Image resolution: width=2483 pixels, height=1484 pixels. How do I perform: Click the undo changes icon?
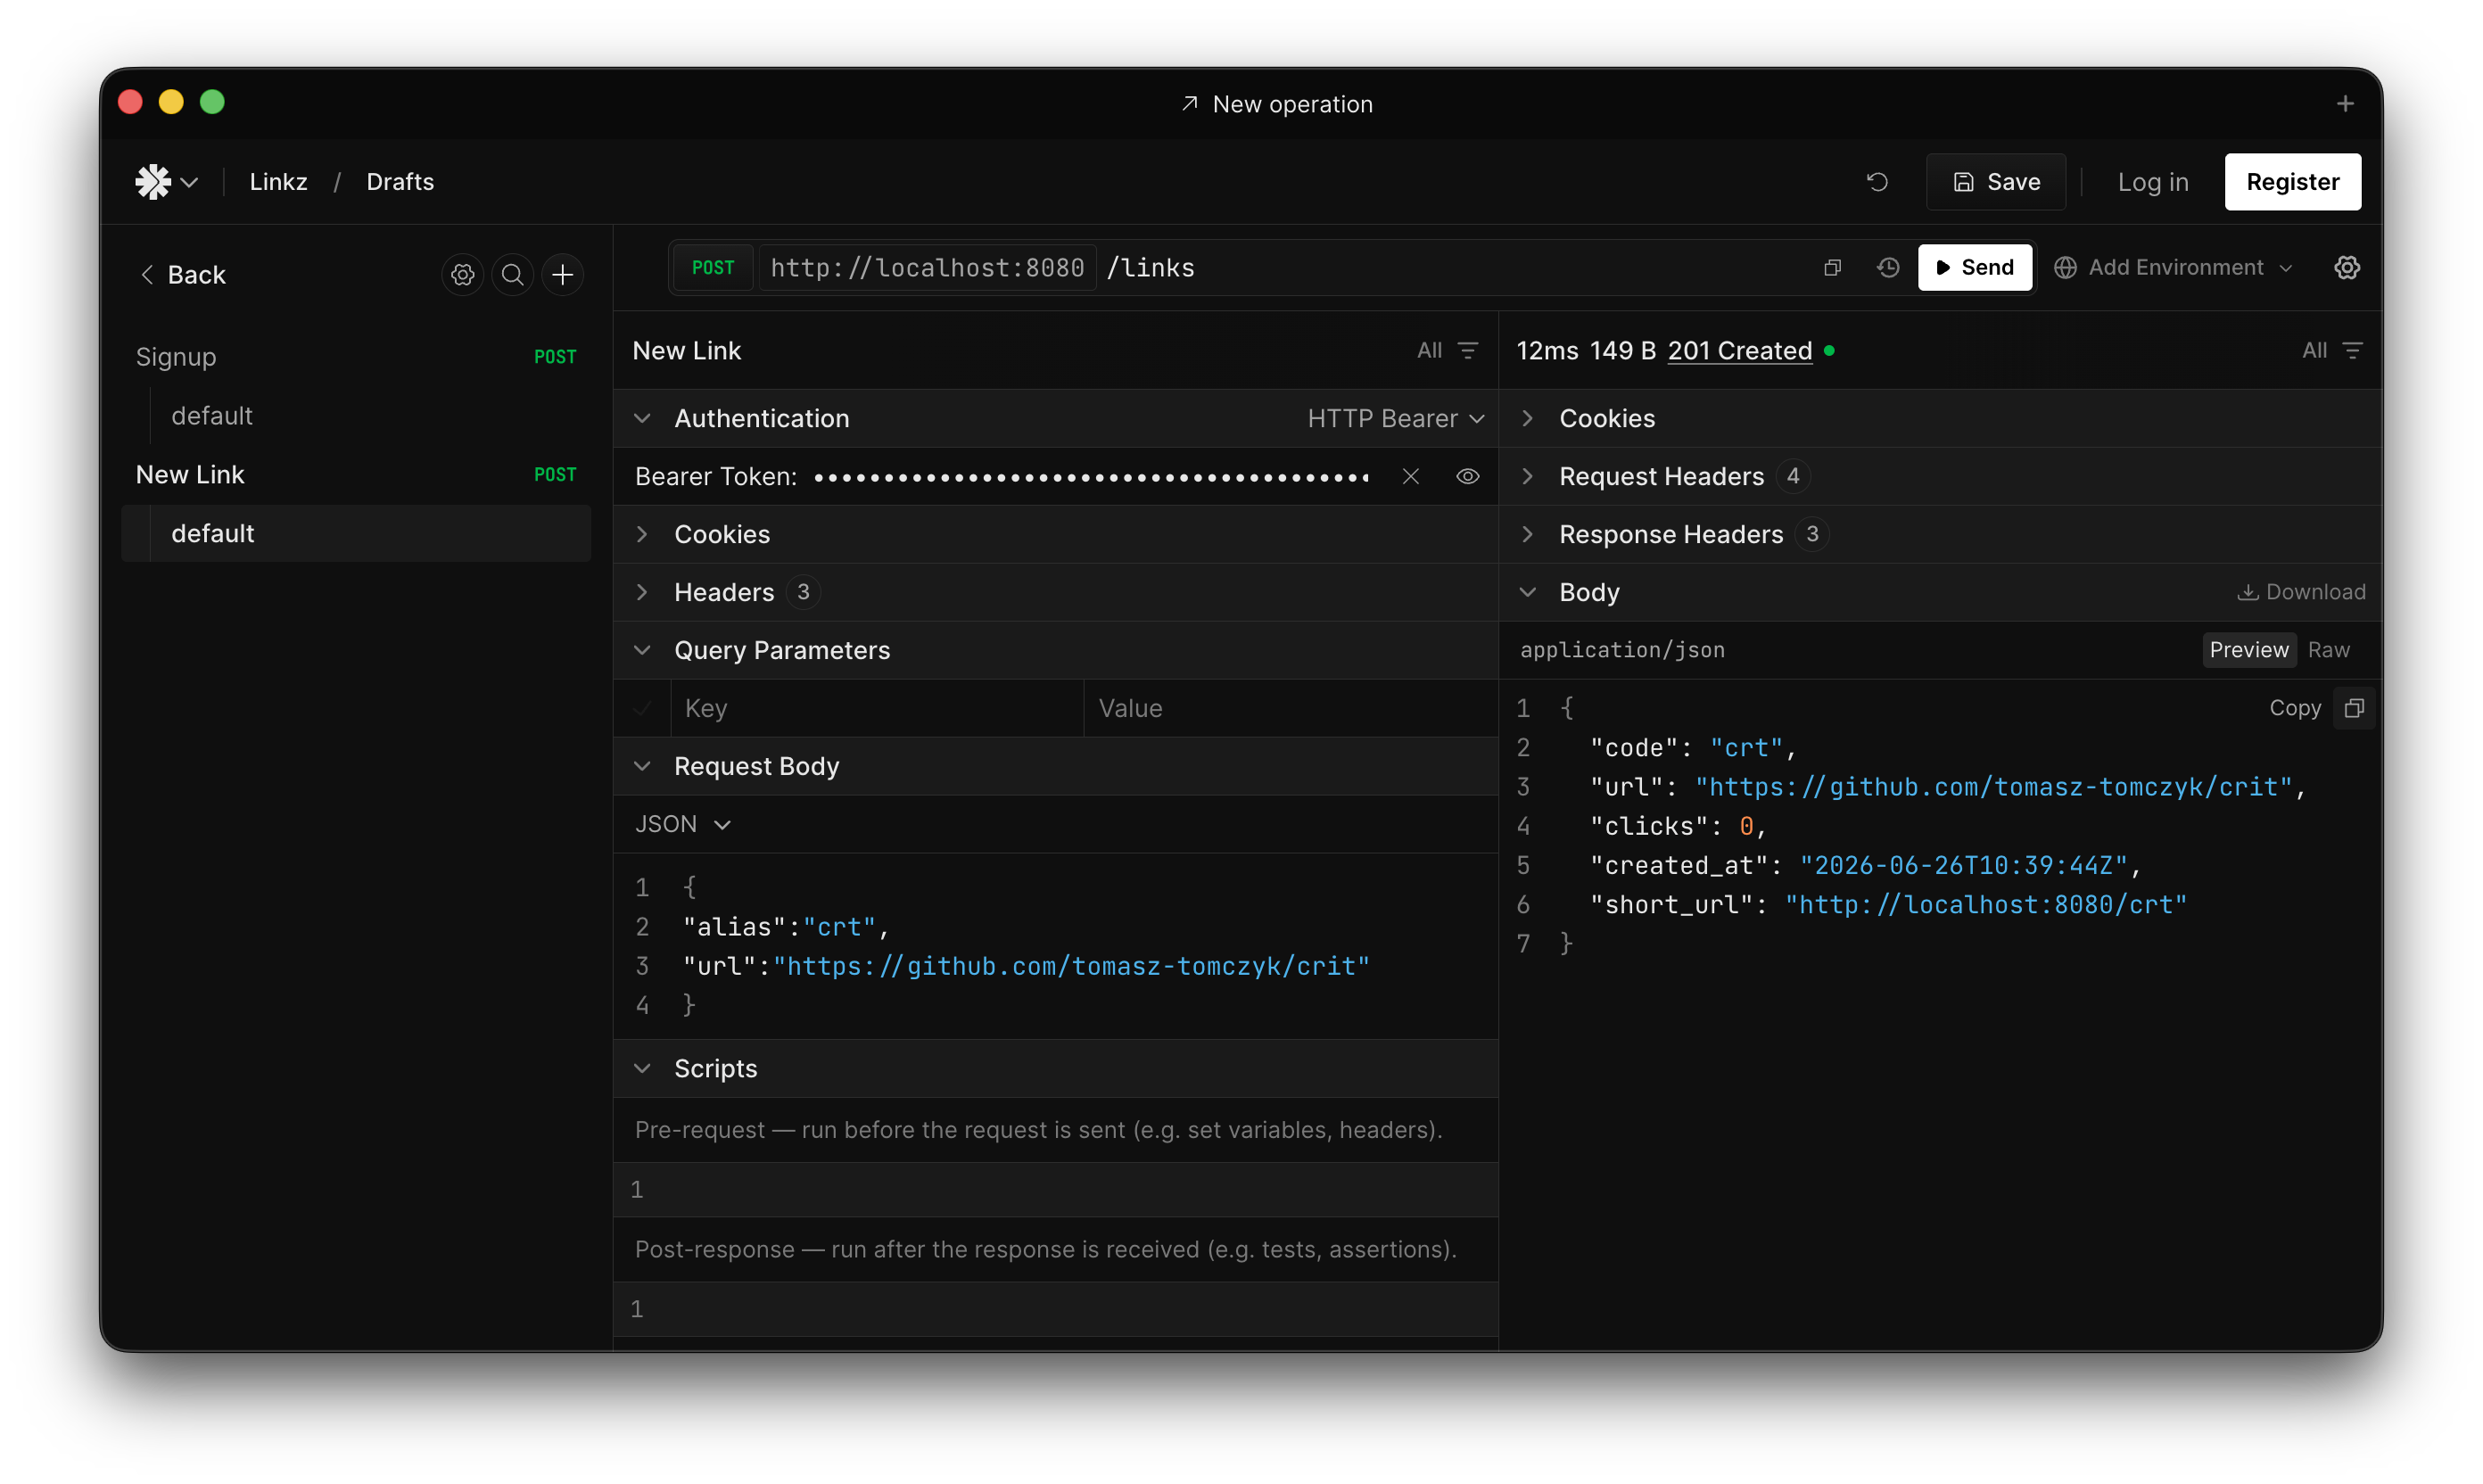(x=1877, y=182)
